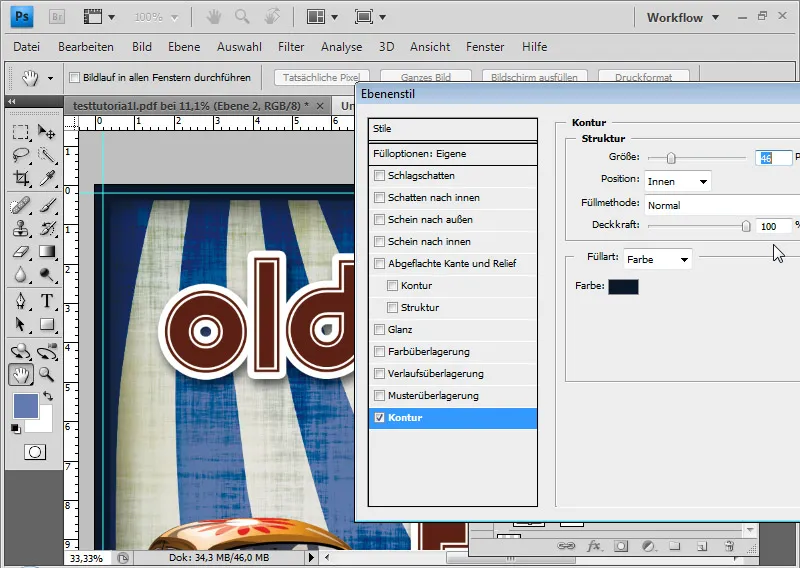
Task: Uncheck the highlighted Kontur style checkbox
Action: [379, 417]
